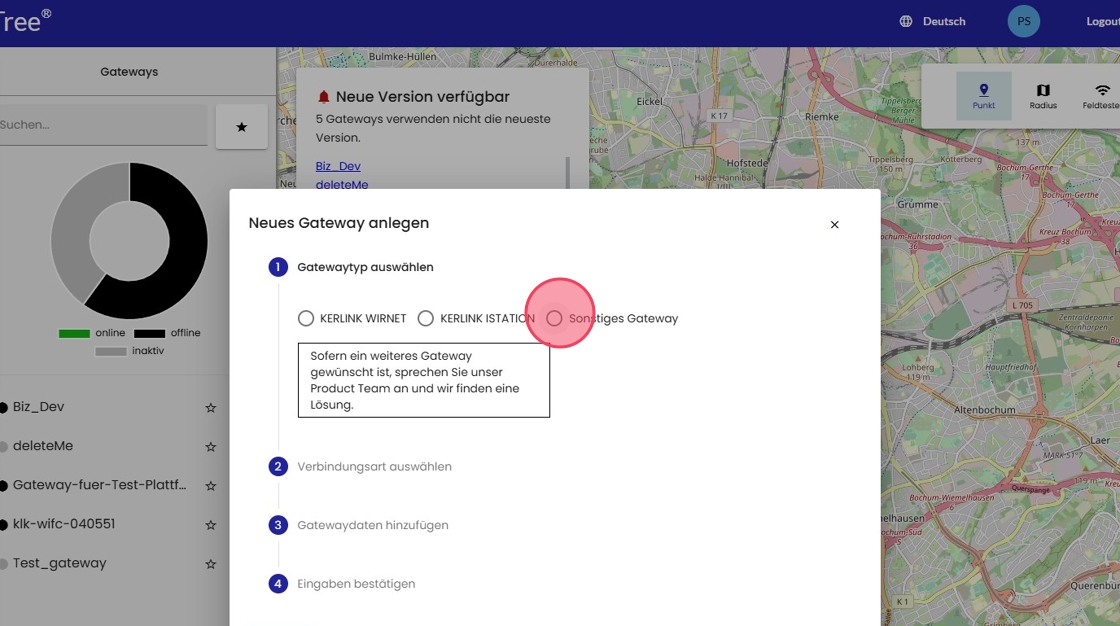Viewport: 1120px width, 626px height.
Task: Select Sonstiges Gateway radio option
Action: click(554, 318)
